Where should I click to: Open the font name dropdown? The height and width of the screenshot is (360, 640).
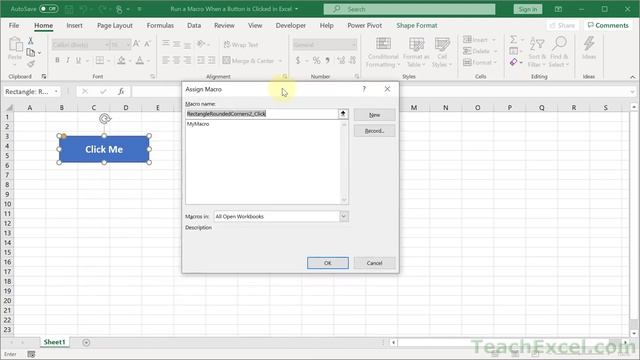click(x=107, y=44)
